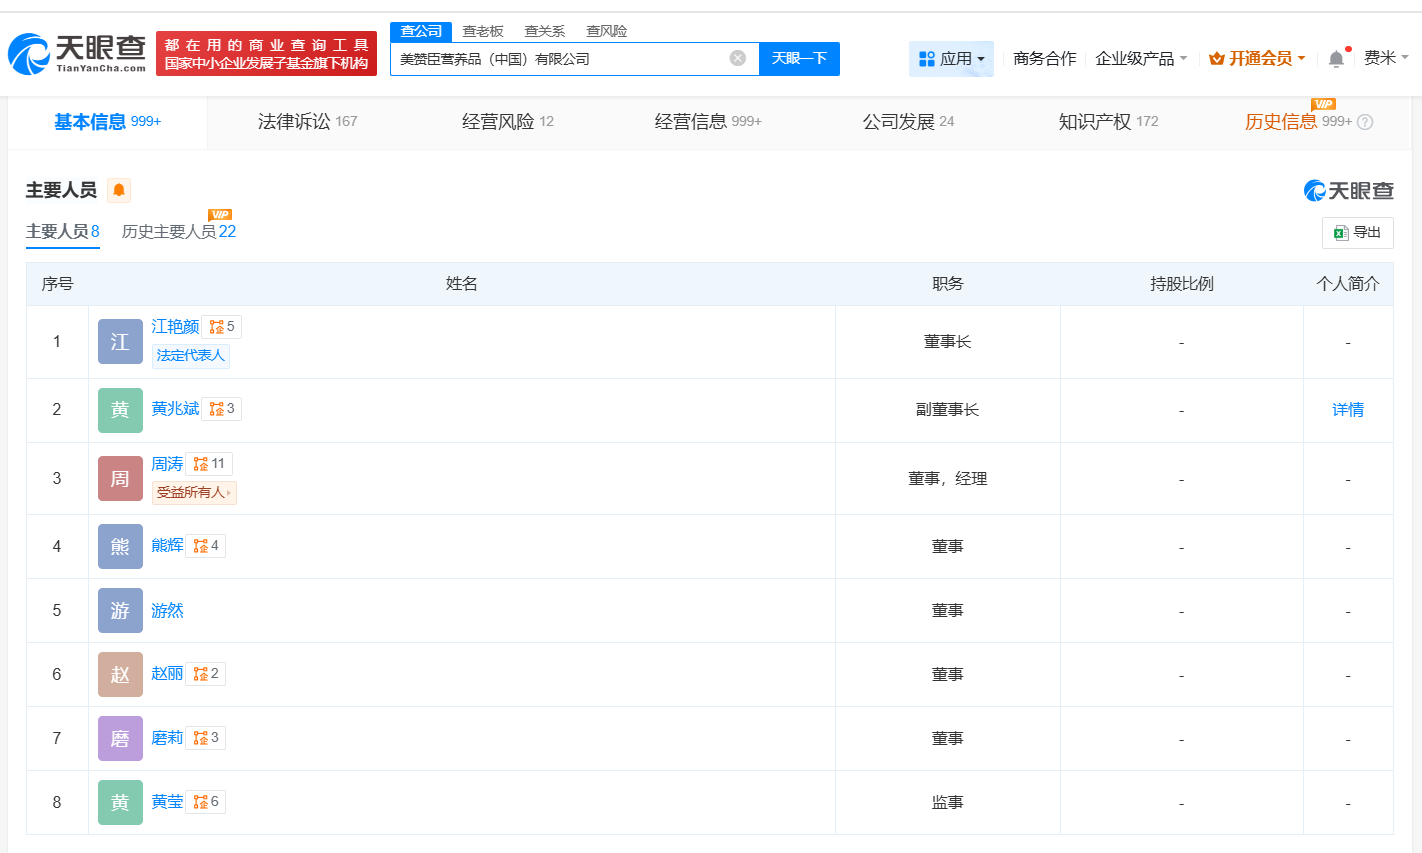Click the company name search input field
The height and width of the screenshot is (853, 1422).
point(560,59)
